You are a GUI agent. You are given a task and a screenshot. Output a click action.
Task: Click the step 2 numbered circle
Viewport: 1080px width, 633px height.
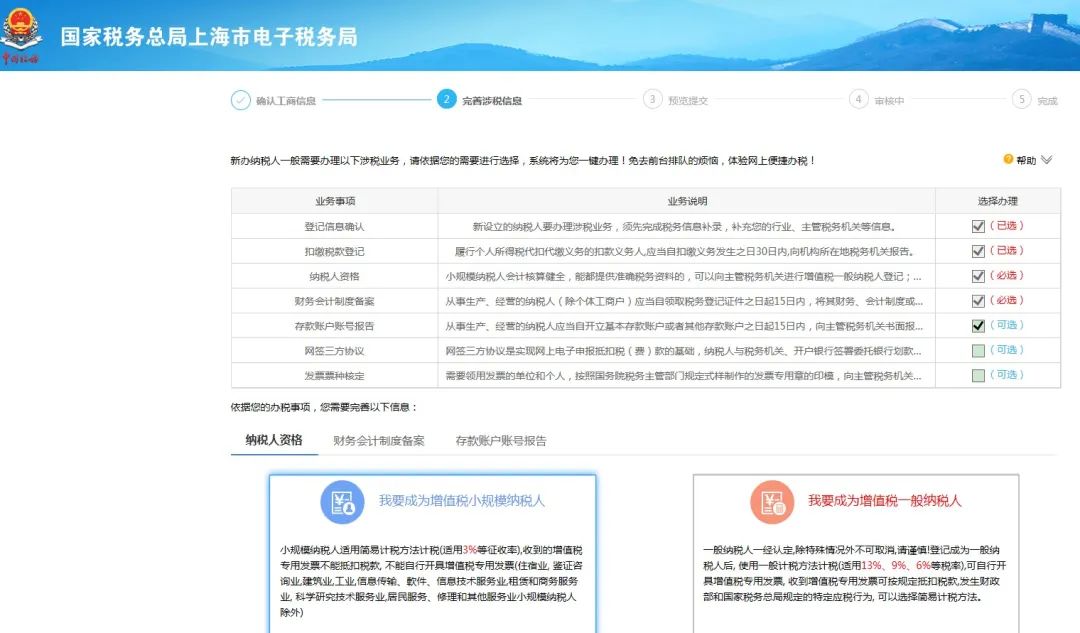(447, 99)
